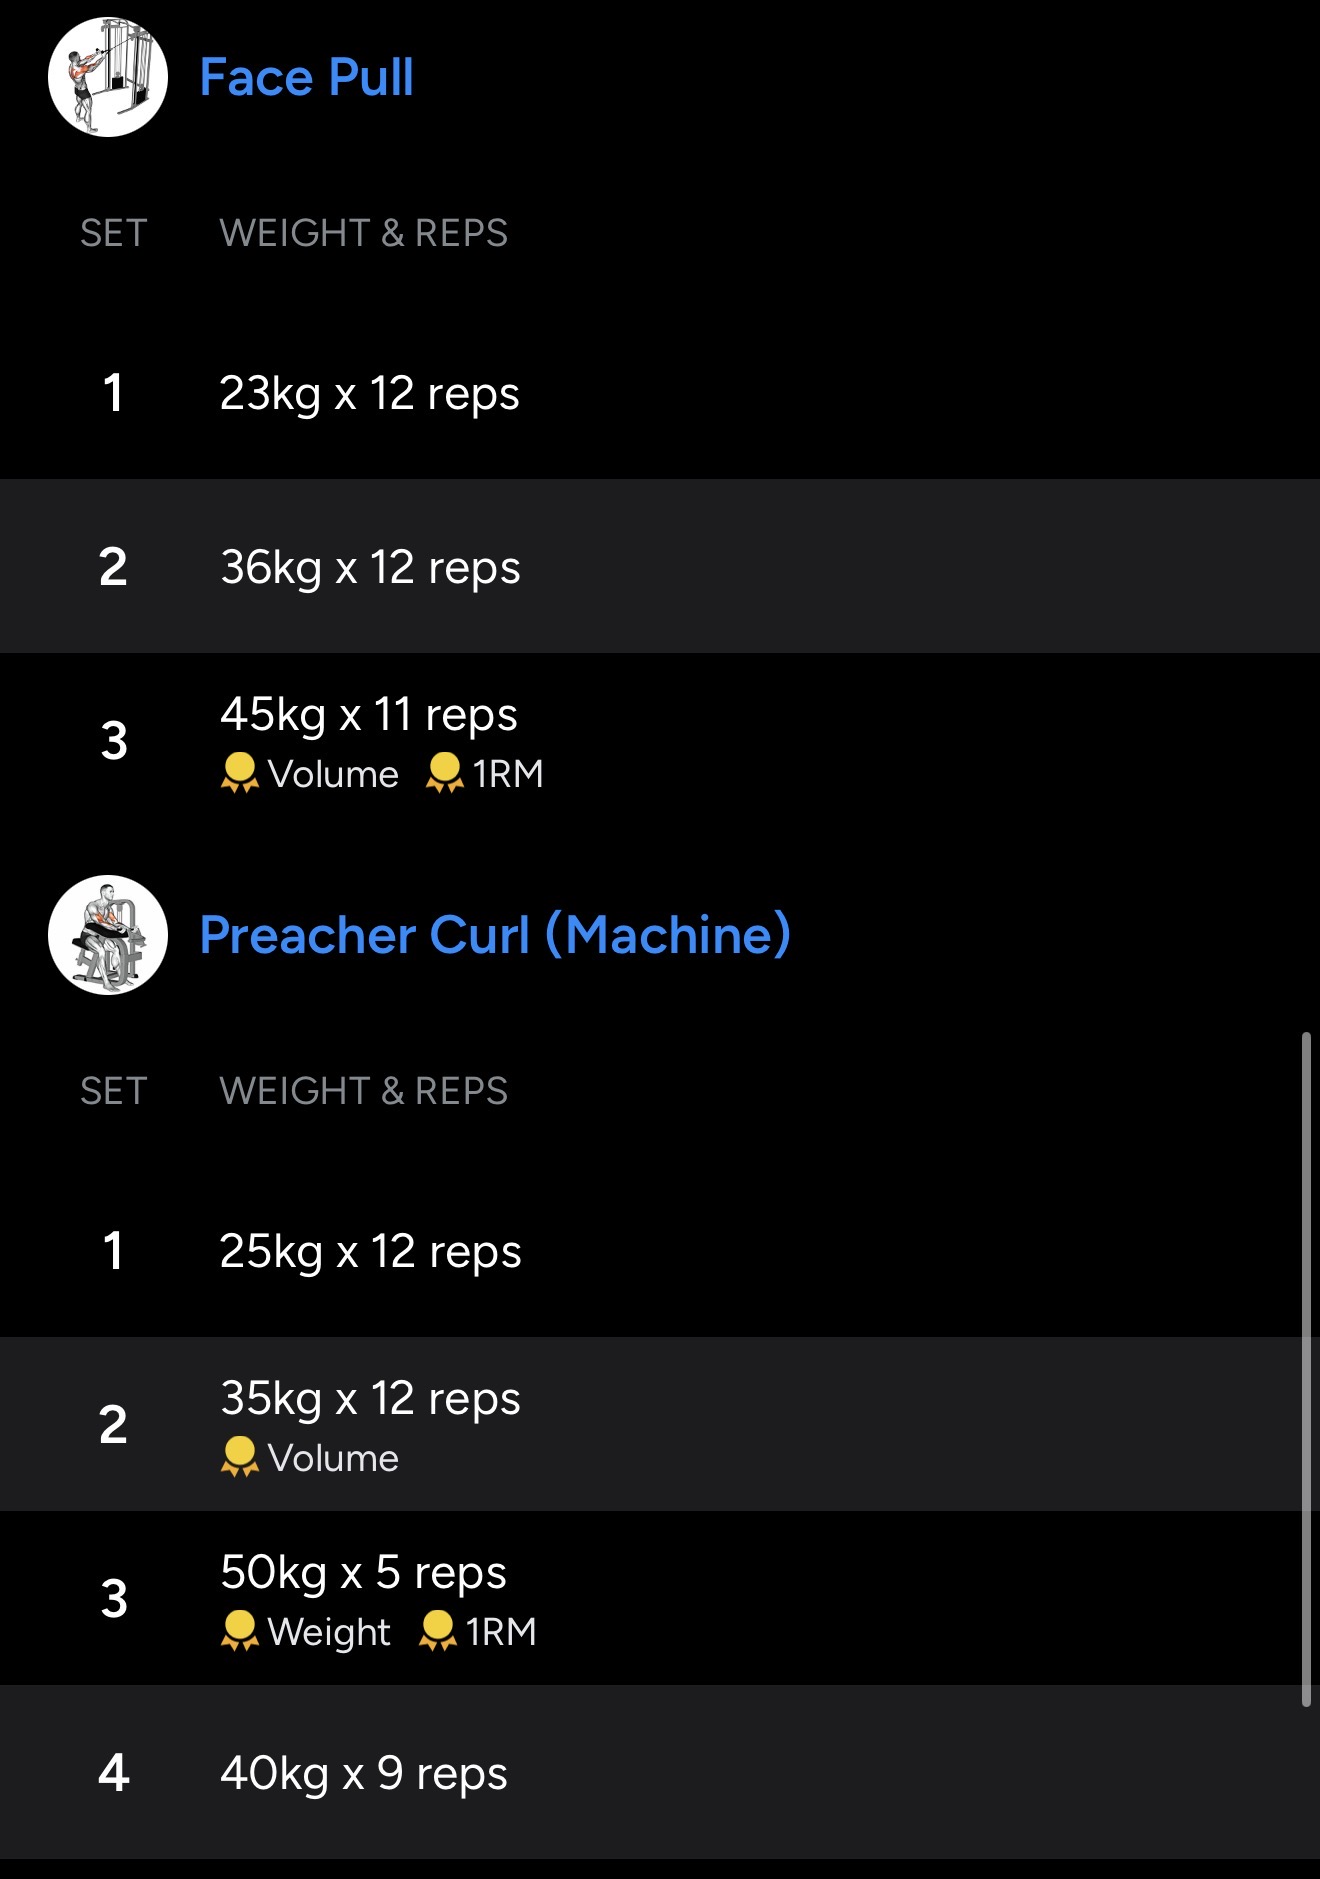Tap 1RM medal icon on 50kg set
This screenshot has width=1320, height=1879.
438,1631
